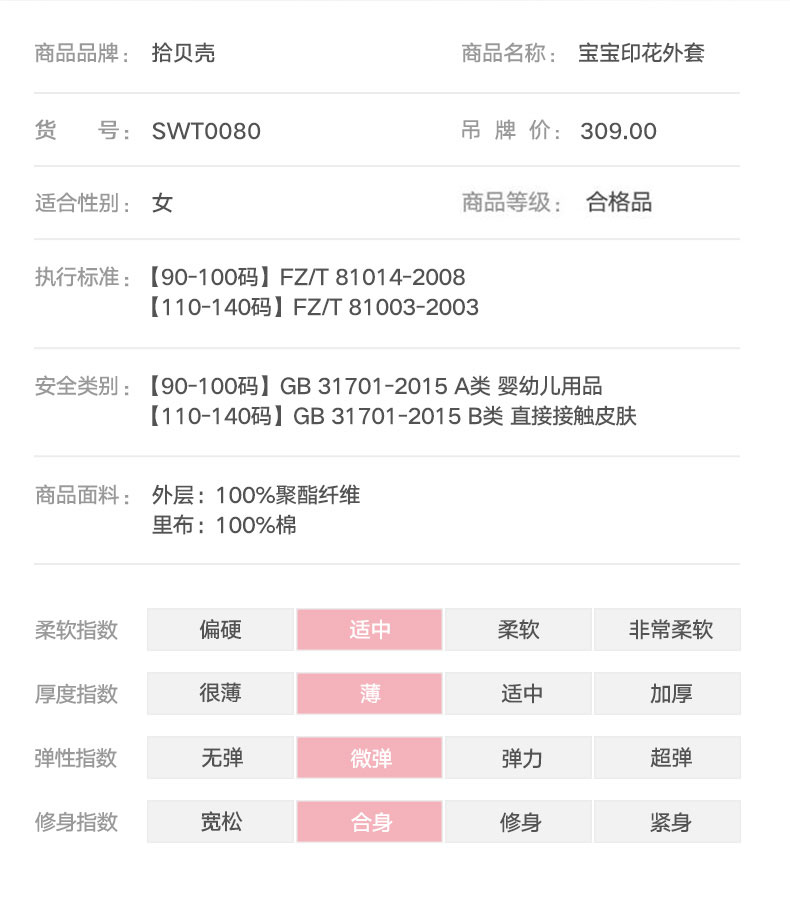Screen dimensions: 790x922
Task: Choose 柔软 softness option
Action: point(518,630)
